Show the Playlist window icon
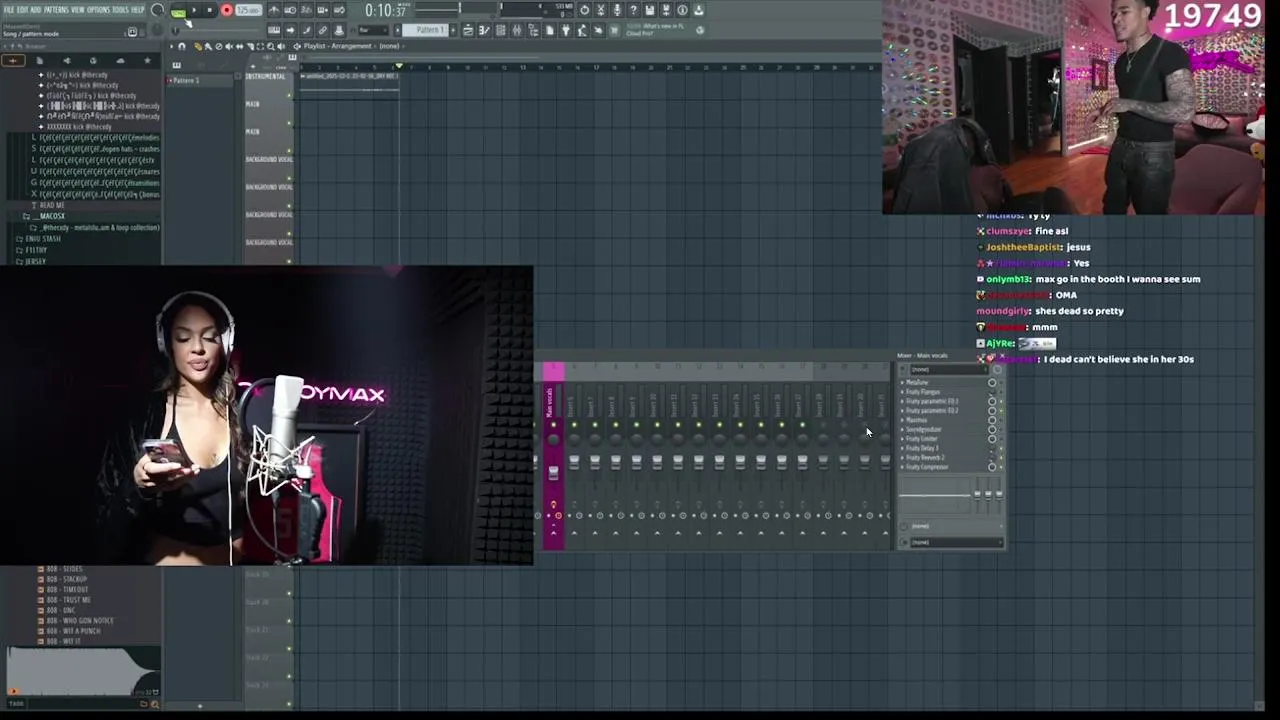1280x720 pixels. [x=467, y=30]
